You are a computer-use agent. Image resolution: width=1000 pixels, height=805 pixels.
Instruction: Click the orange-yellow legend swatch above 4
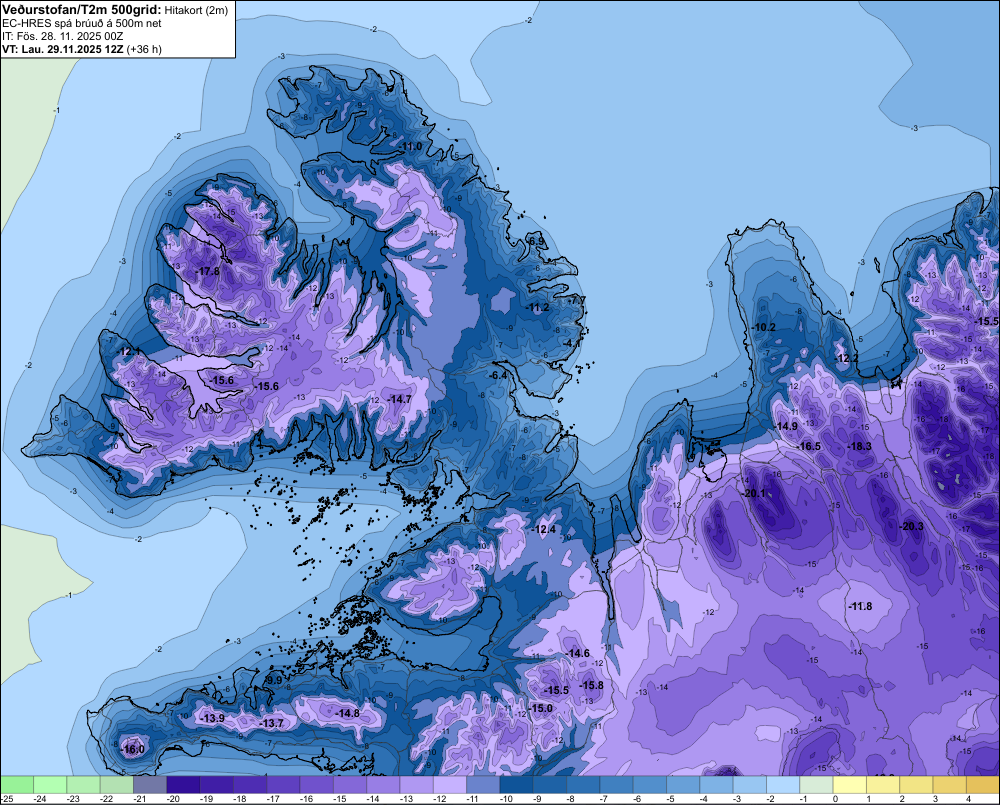click(x=983, y=784)
